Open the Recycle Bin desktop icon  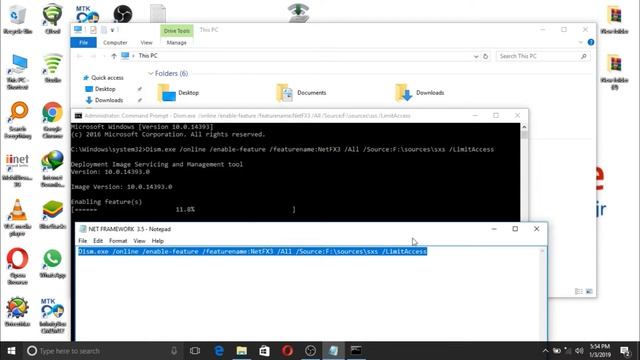coord(17,19)
